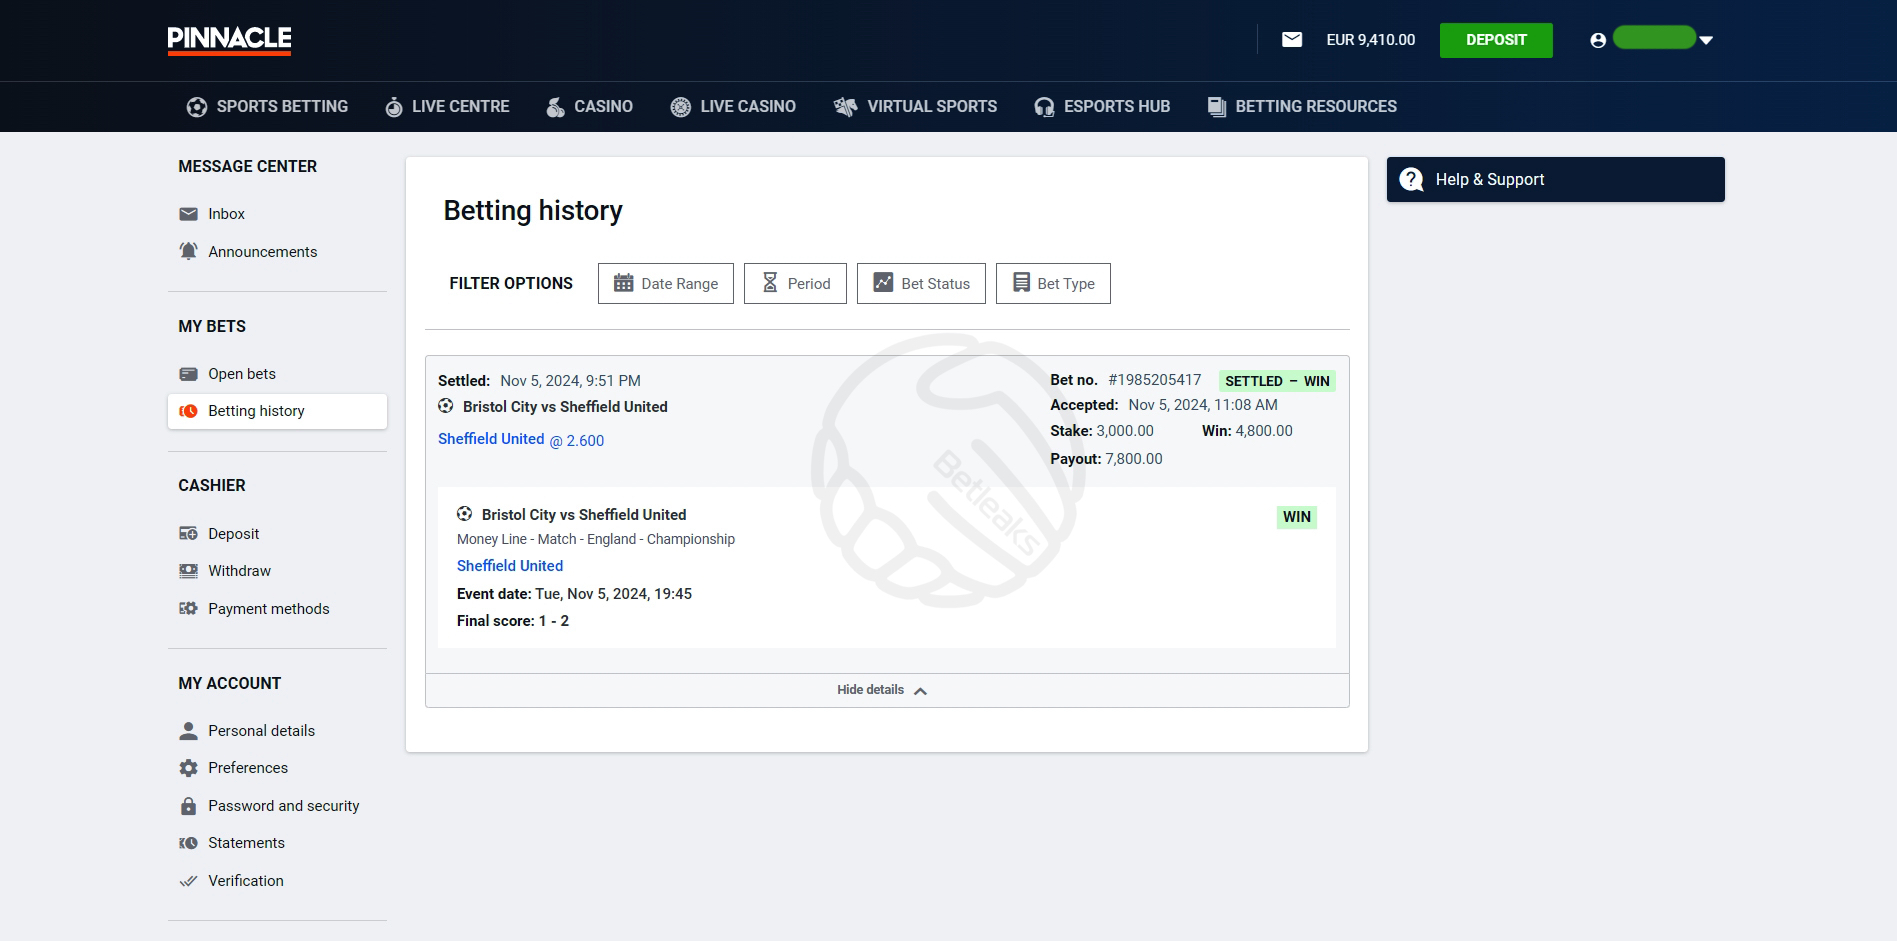Open Verification page
Screen dimensions: 1897x941
point(245,881)
